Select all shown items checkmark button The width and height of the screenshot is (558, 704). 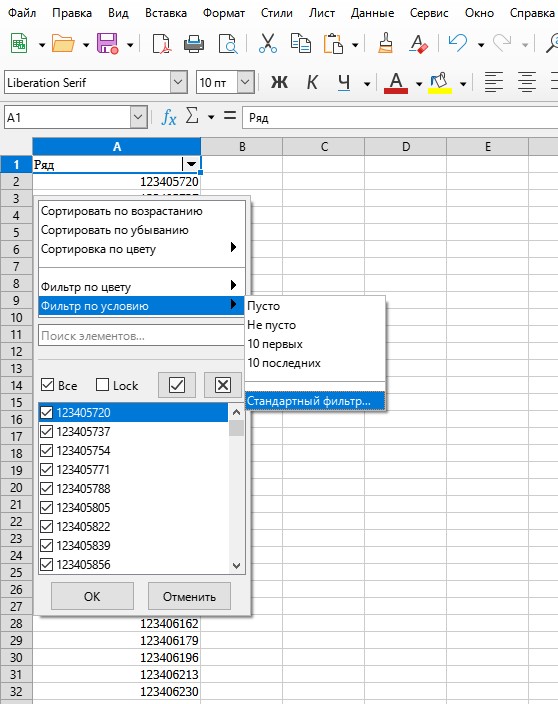point(177,385)
